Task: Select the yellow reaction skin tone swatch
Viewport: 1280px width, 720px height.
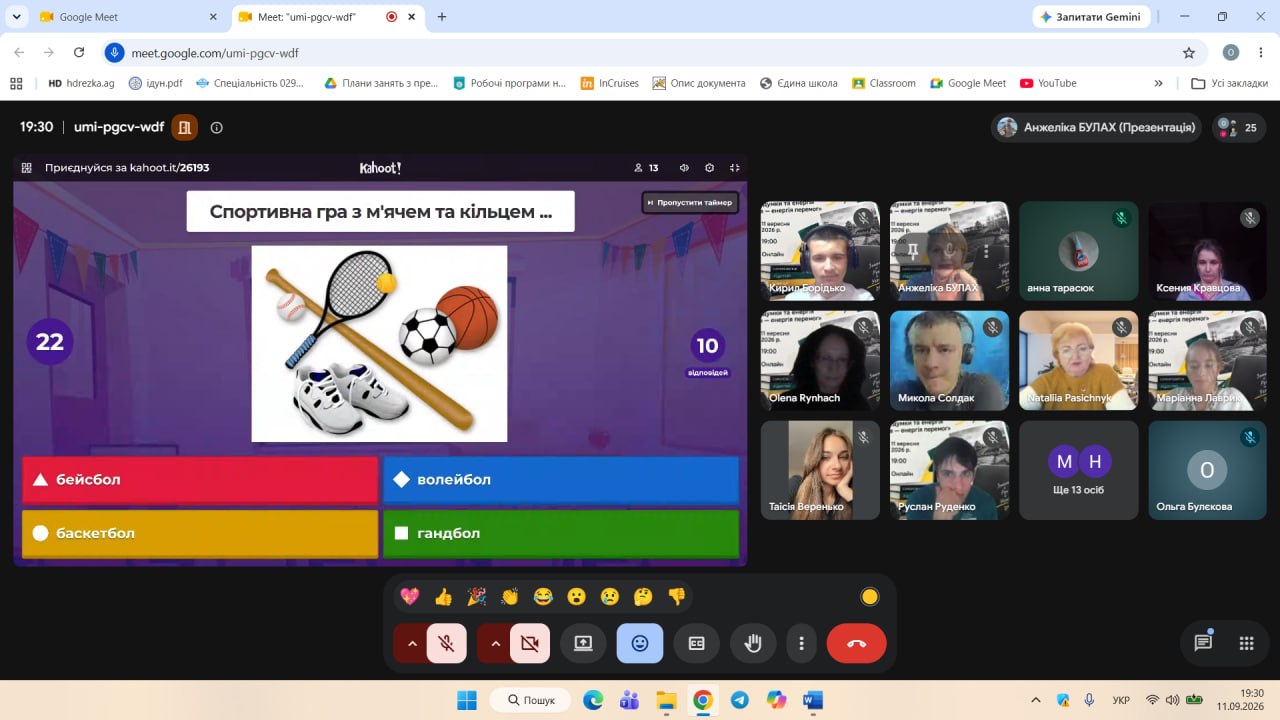Action: tap(870, 597)
